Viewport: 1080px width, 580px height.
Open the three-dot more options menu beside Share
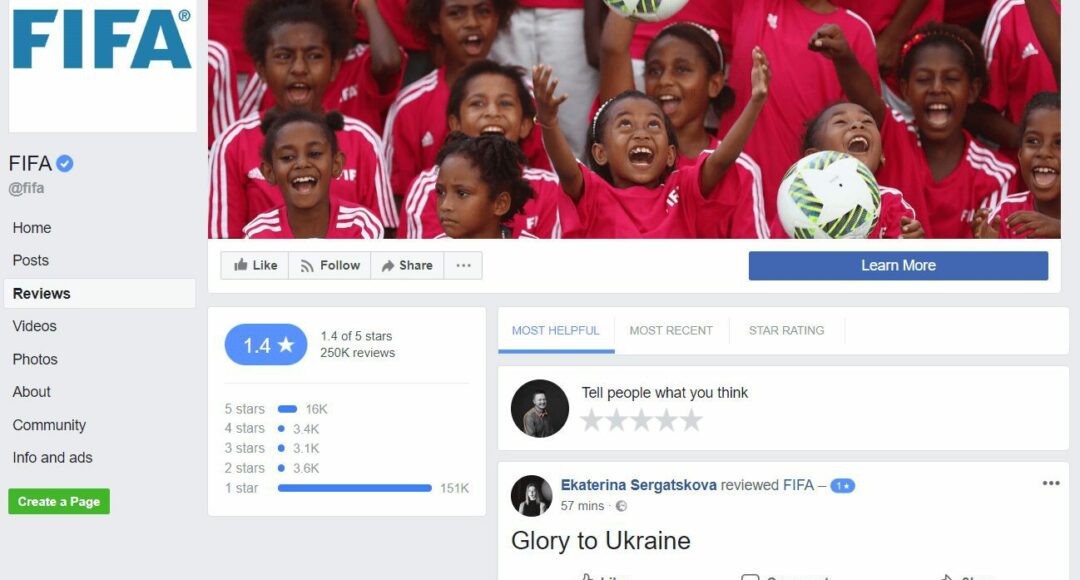click(x=464, y=265)
